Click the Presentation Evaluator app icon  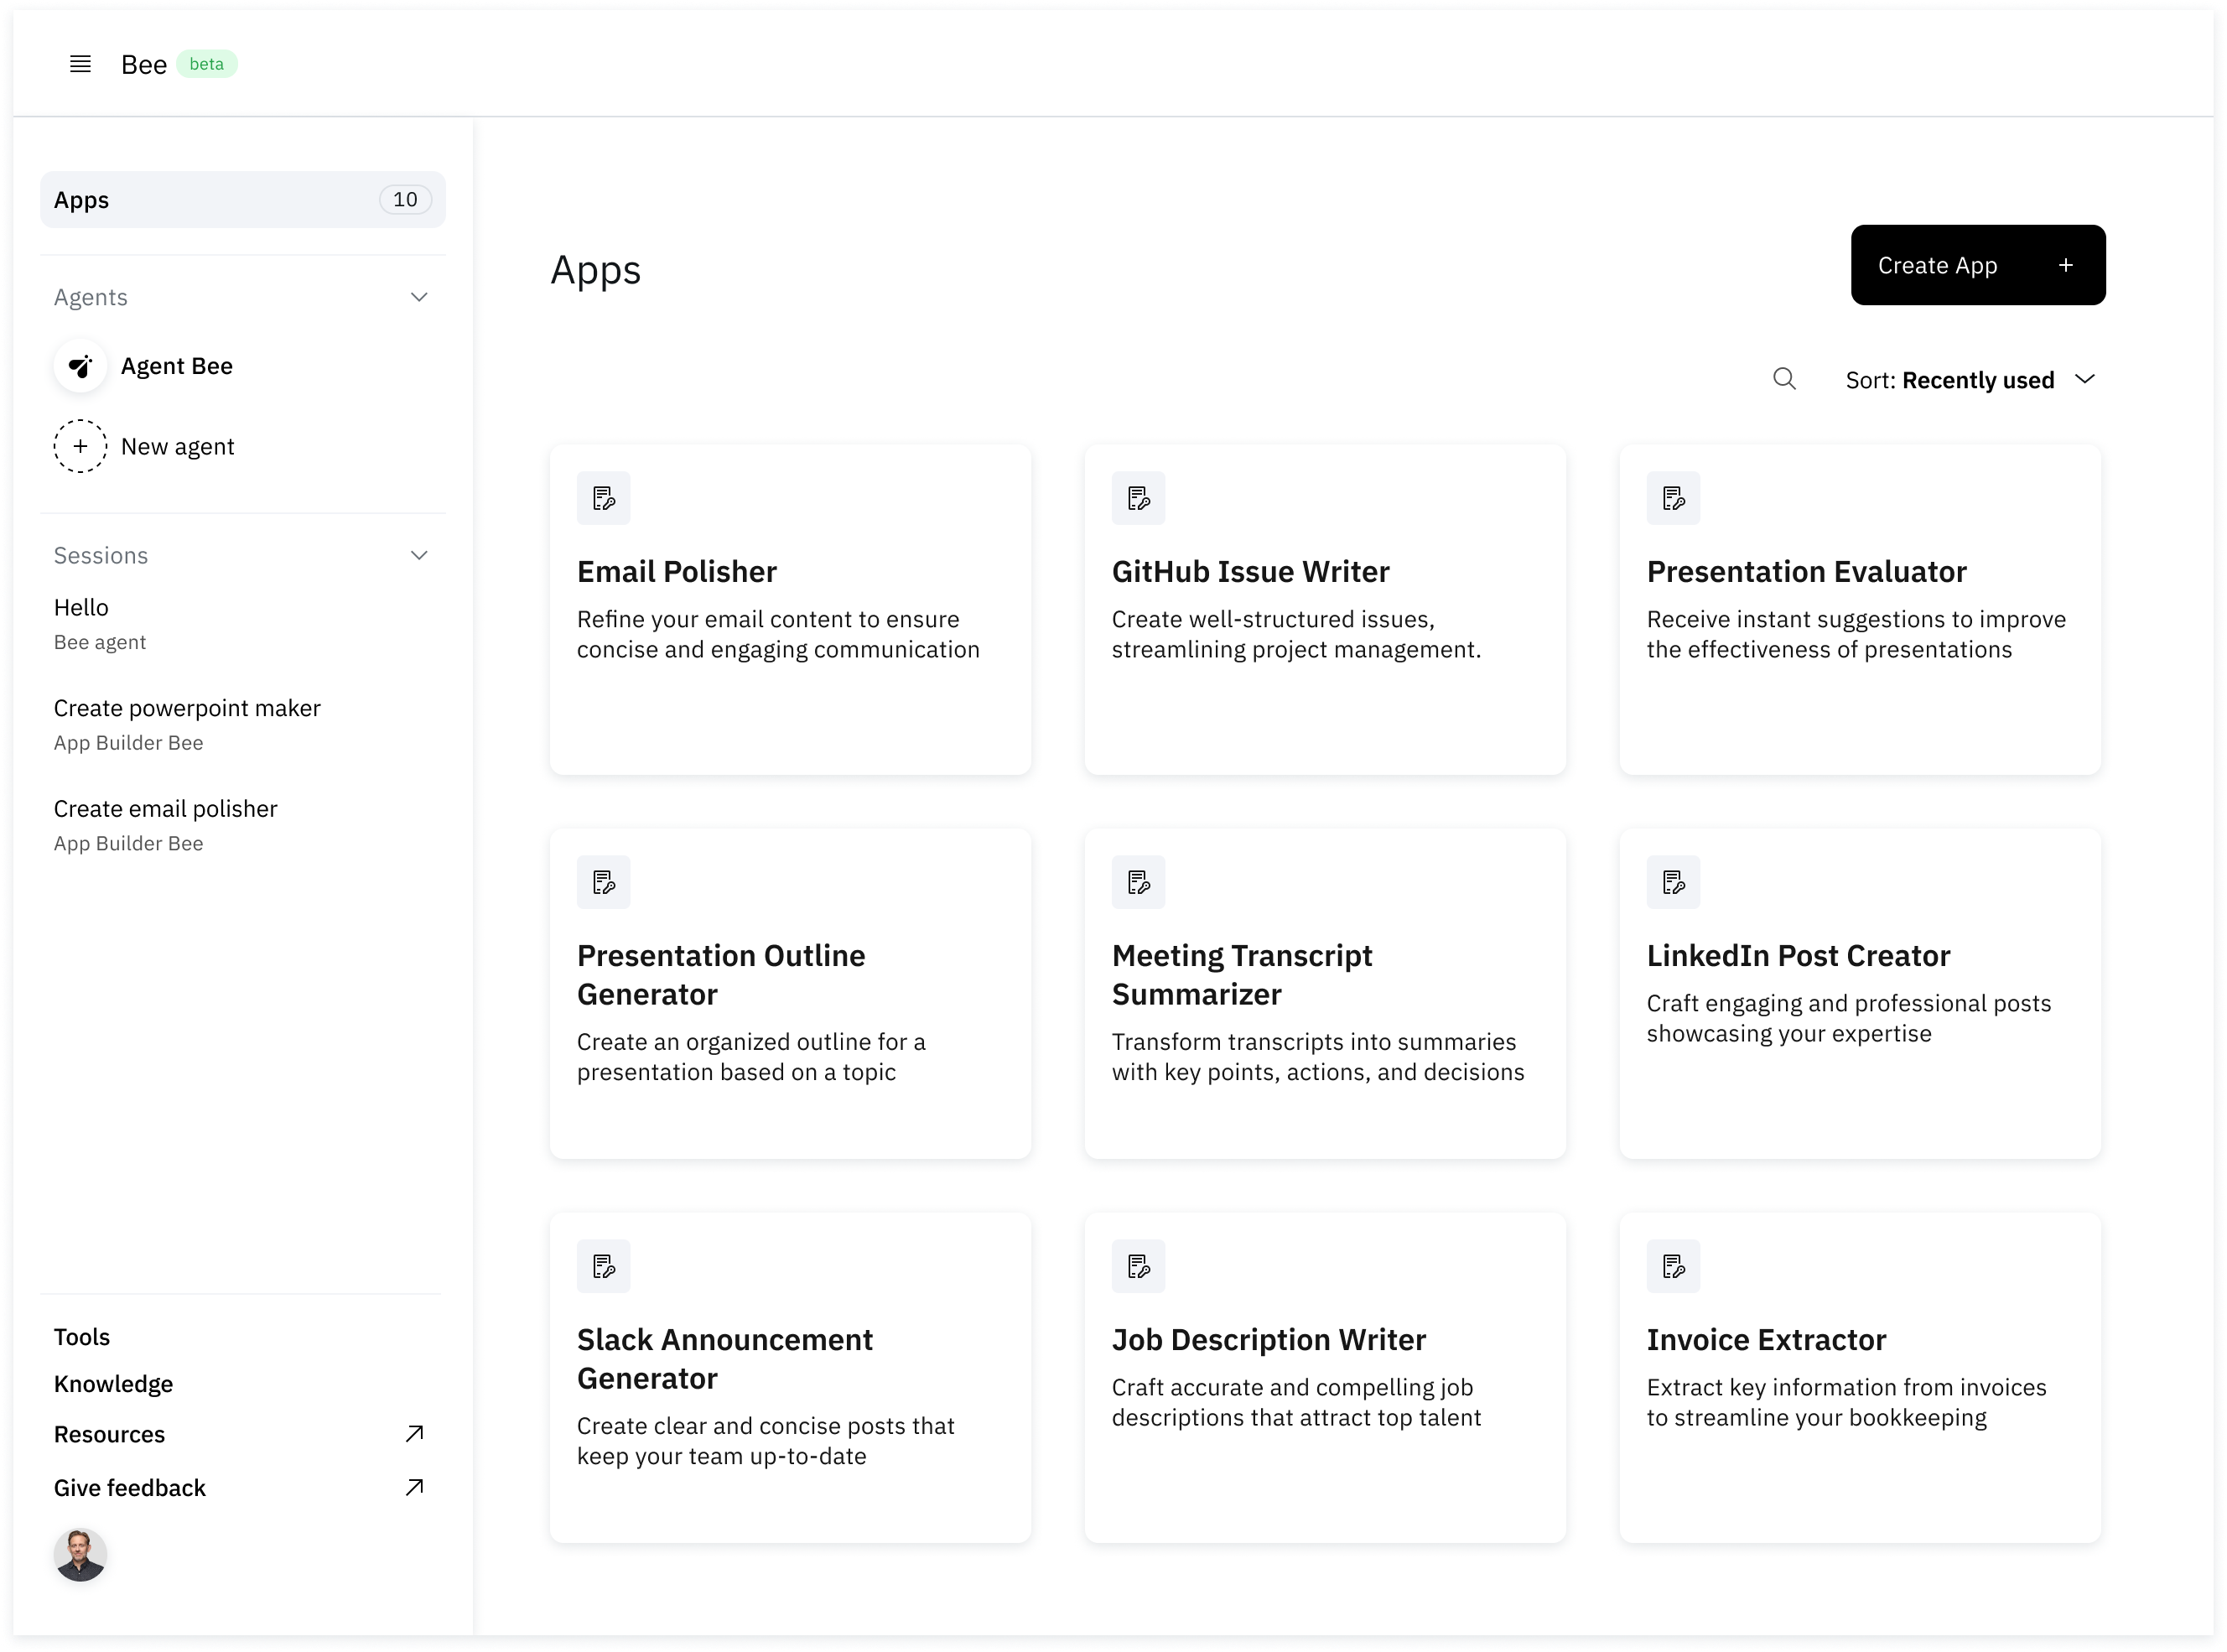click(x=1673, y=497)
